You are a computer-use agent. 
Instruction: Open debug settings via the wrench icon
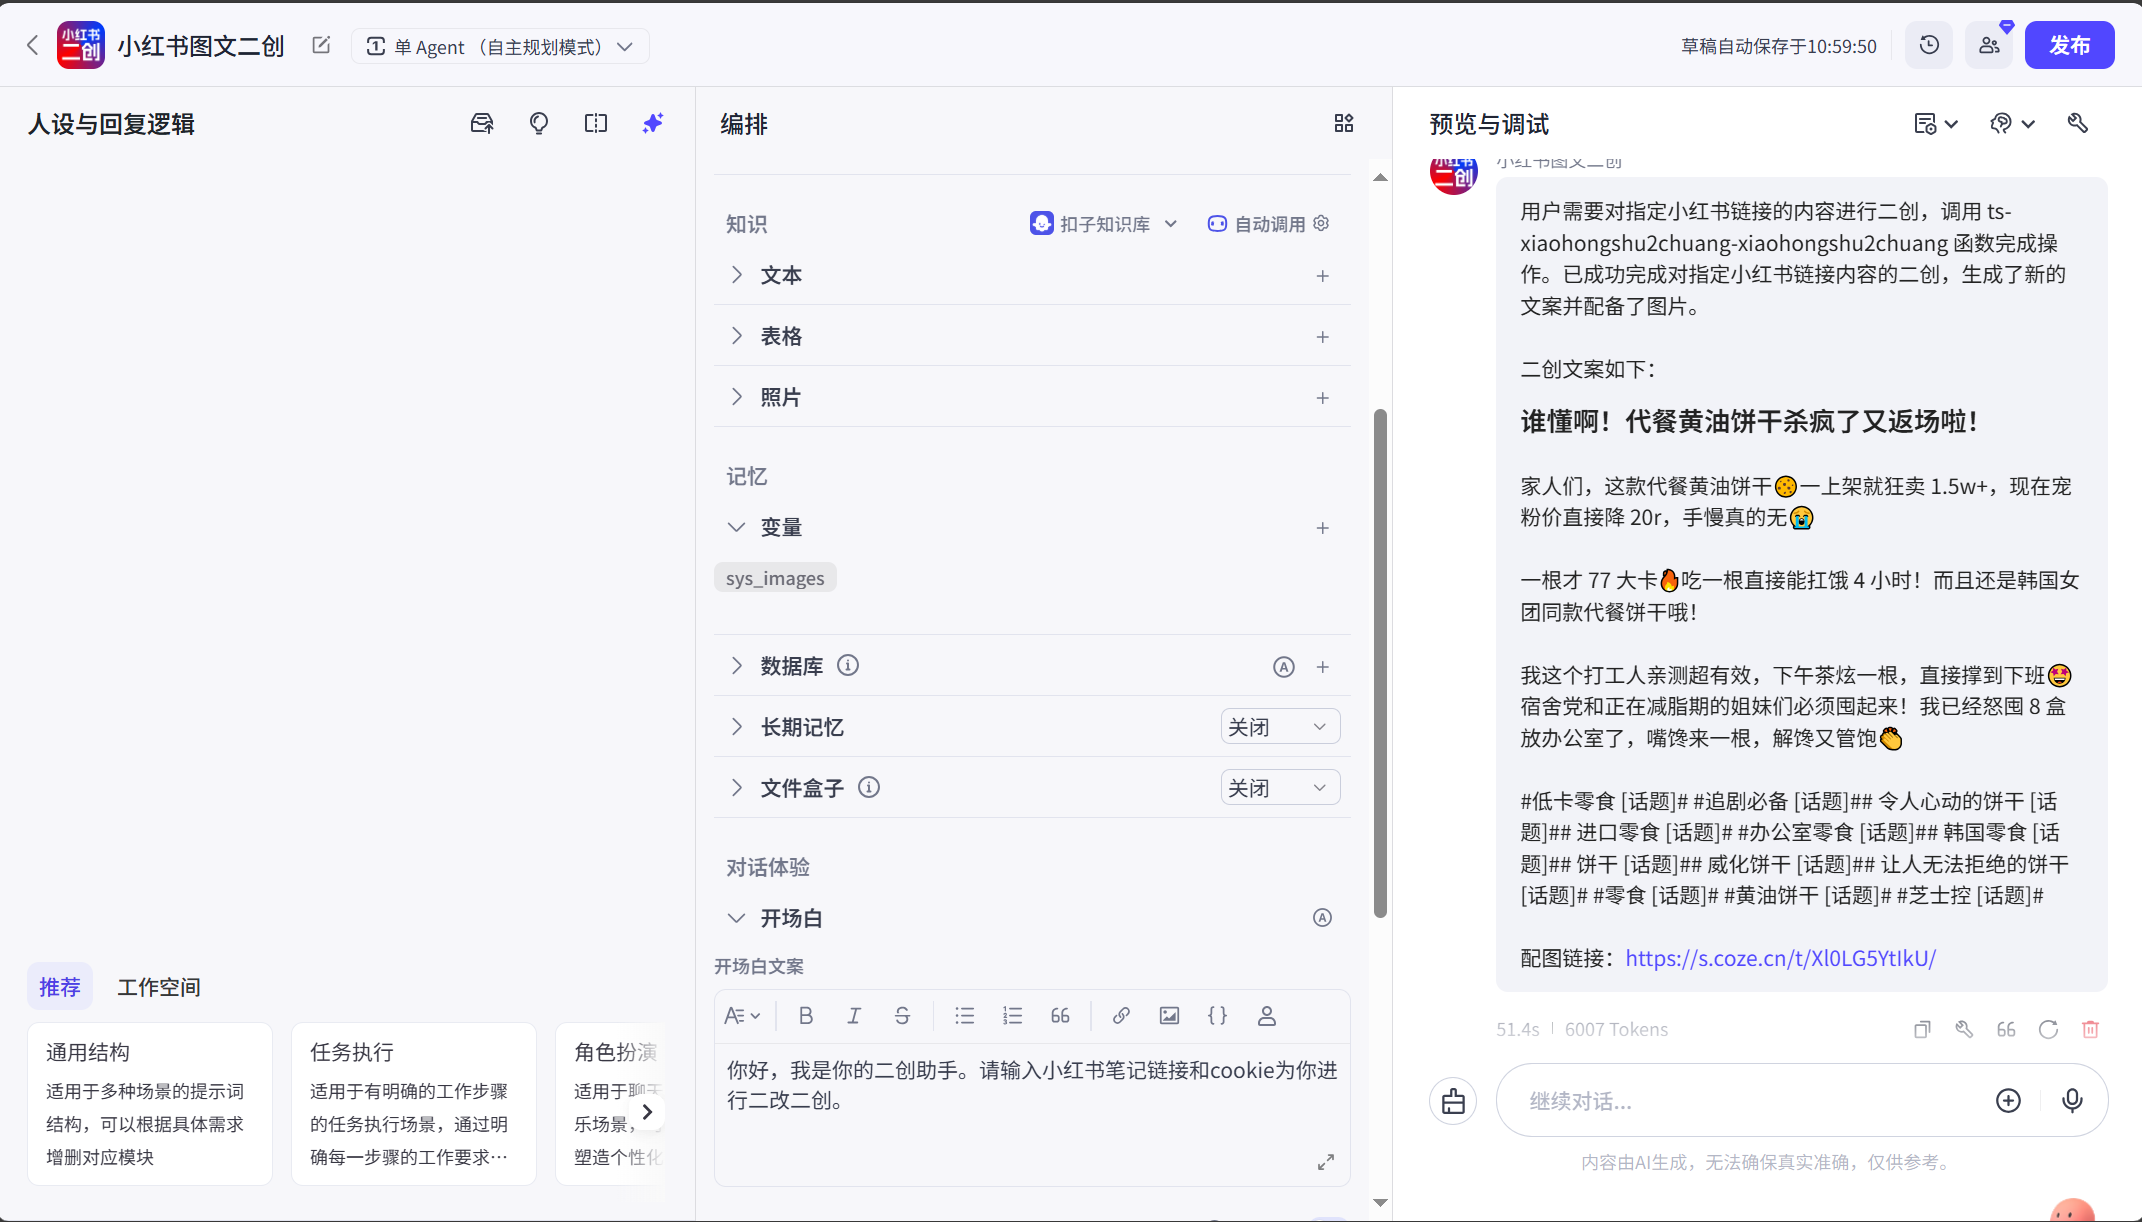[x=2077, y=123]
